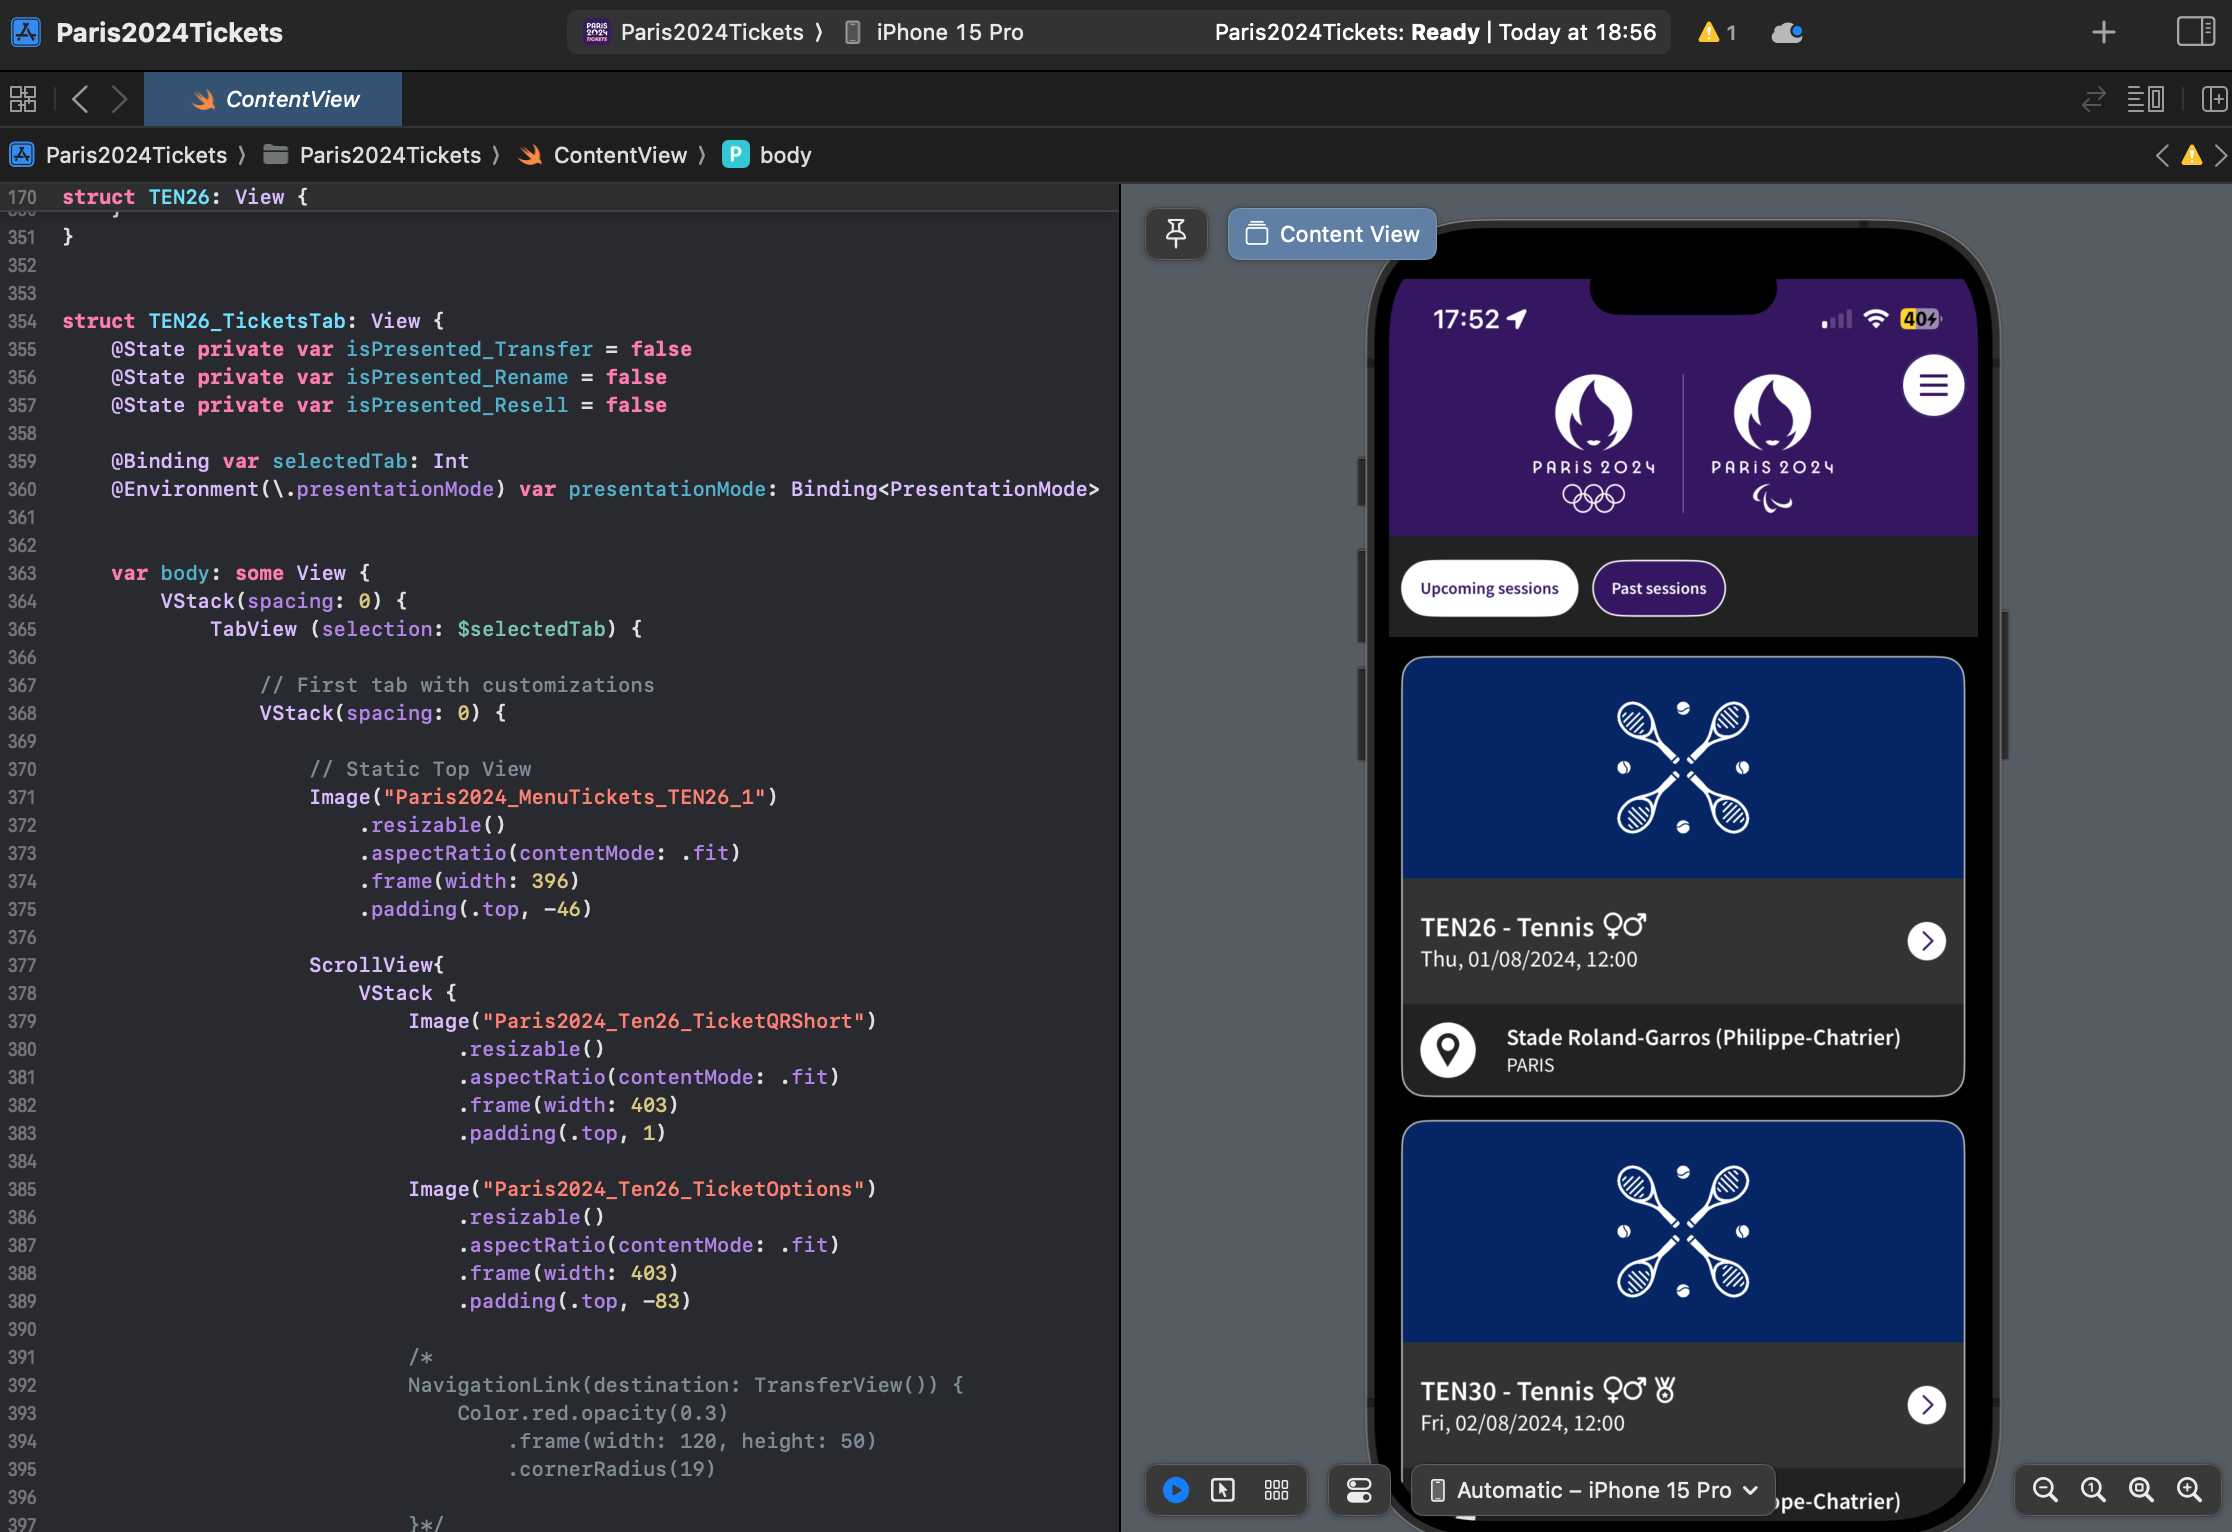
Task: Click the Content View preview button
Action: pyautogui.click(x=1332, y=234)
